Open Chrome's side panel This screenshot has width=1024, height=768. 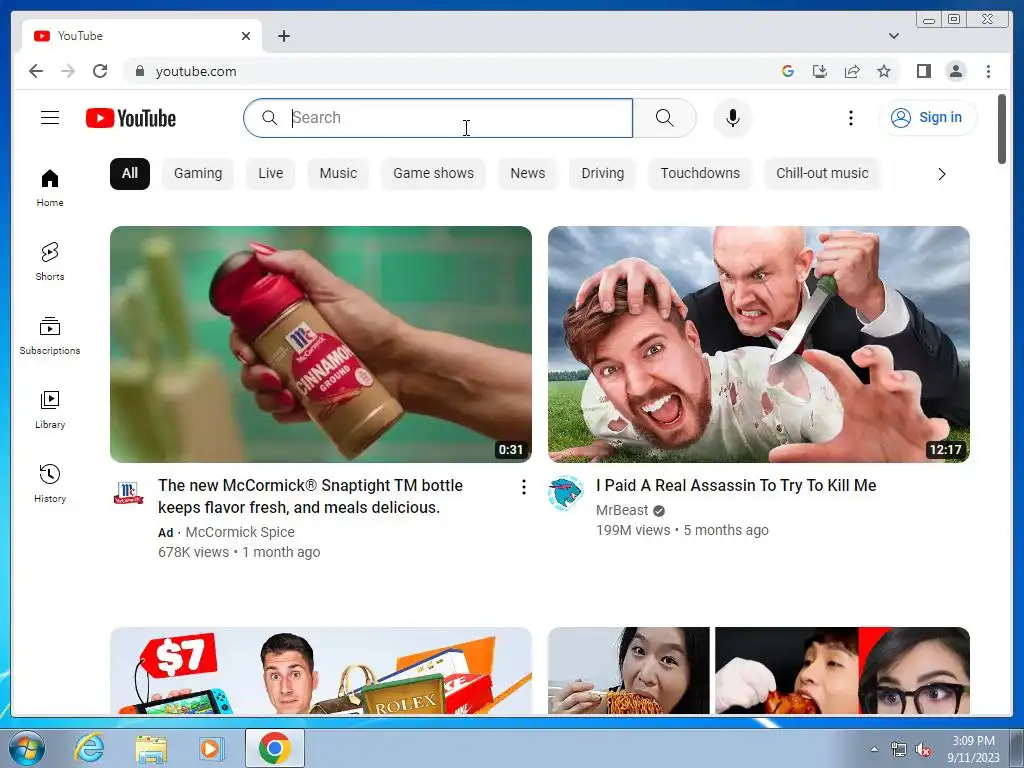(x=923, y=71)
